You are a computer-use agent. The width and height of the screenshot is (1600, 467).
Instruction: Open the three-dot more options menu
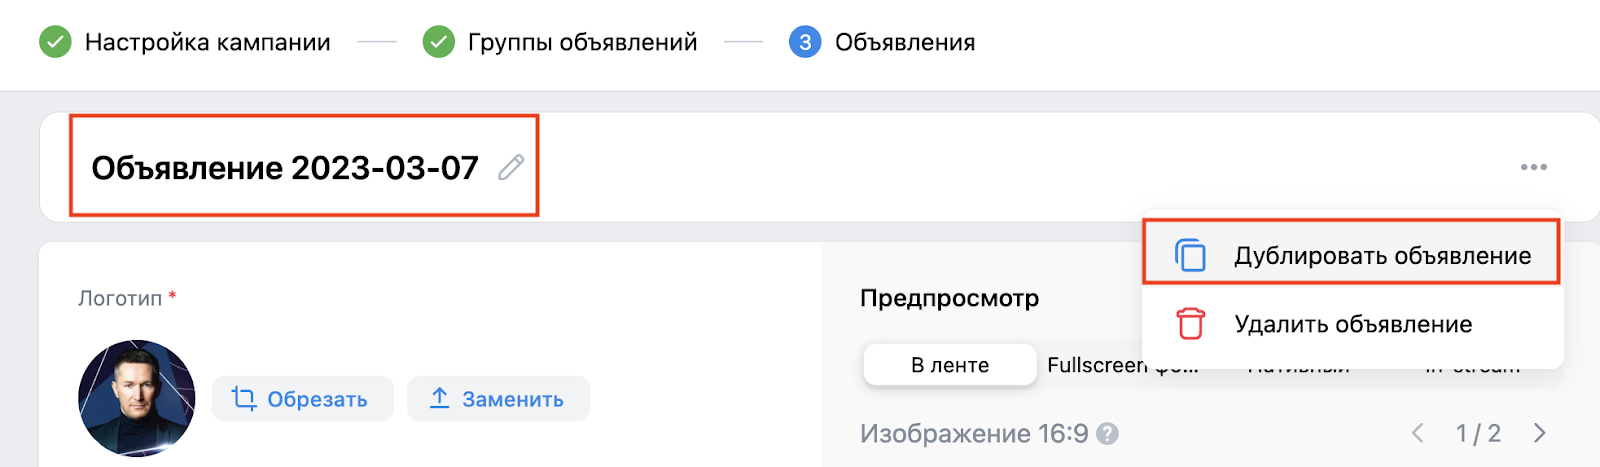pyautogui.click(x=1533, y=167)
